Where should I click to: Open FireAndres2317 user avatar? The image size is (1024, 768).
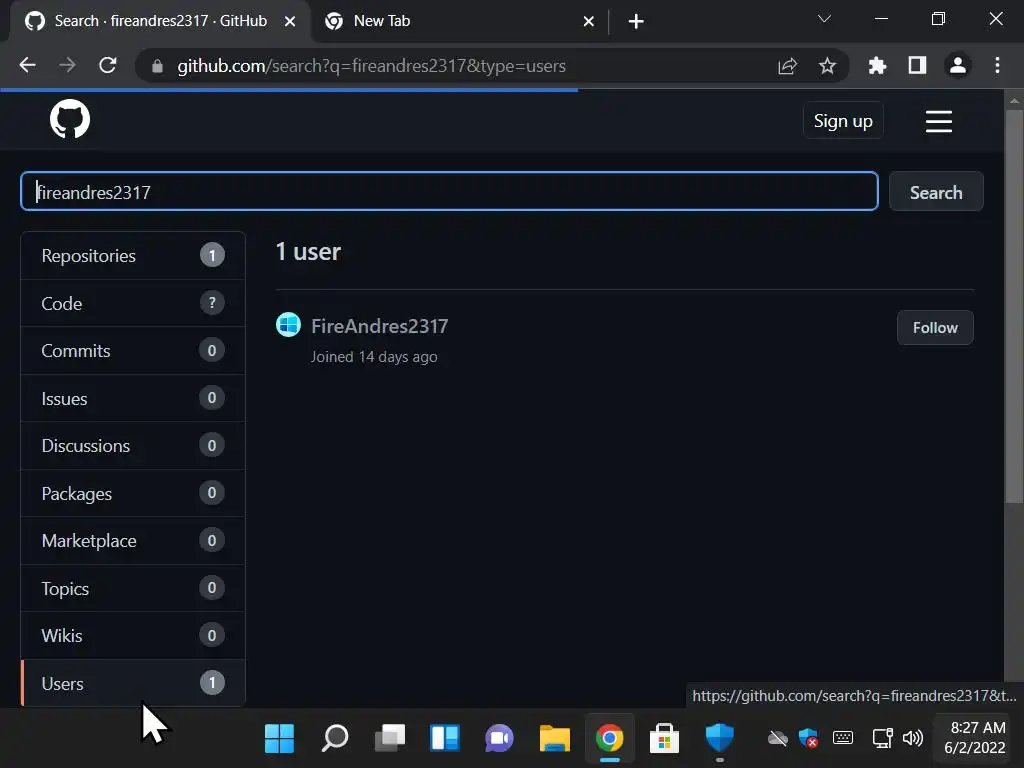[288, 325]
